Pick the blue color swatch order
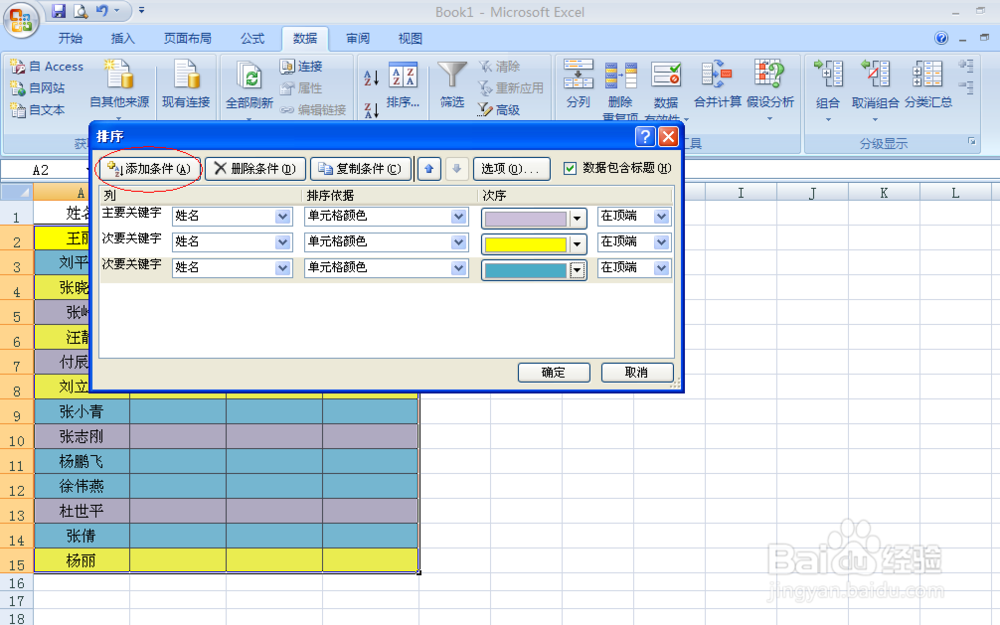Viewport: 1000px width, 625px height. [x=534, y=270]
